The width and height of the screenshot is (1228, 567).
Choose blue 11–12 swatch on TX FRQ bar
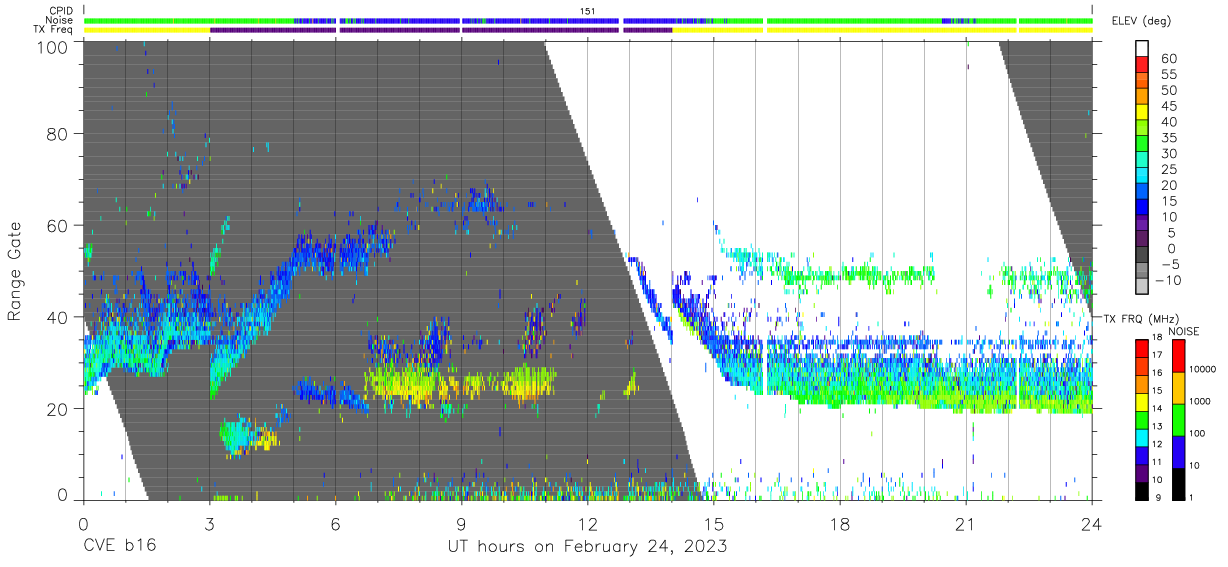pos(1141,455)
